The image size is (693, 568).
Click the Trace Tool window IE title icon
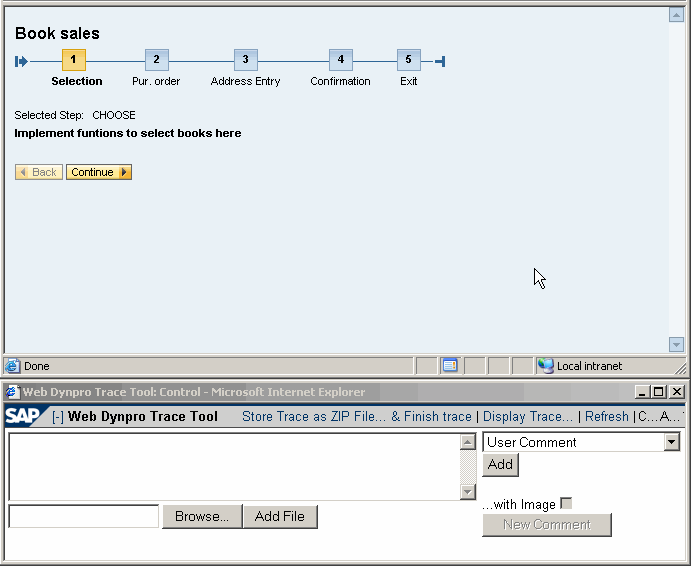coord(12,392)
